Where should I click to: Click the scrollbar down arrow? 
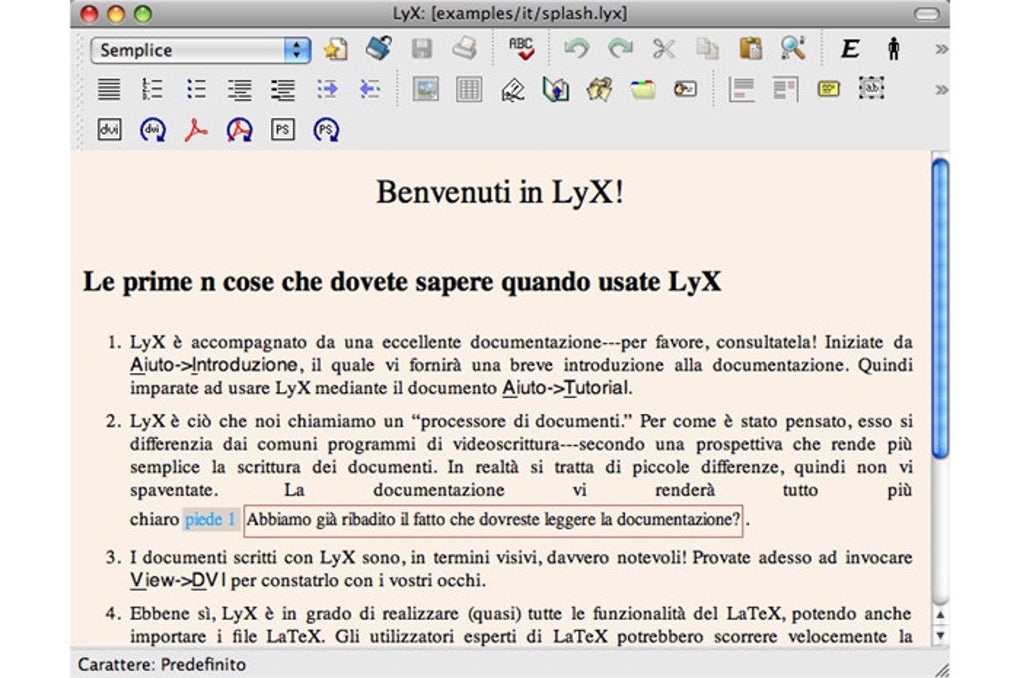click(940, 635)
